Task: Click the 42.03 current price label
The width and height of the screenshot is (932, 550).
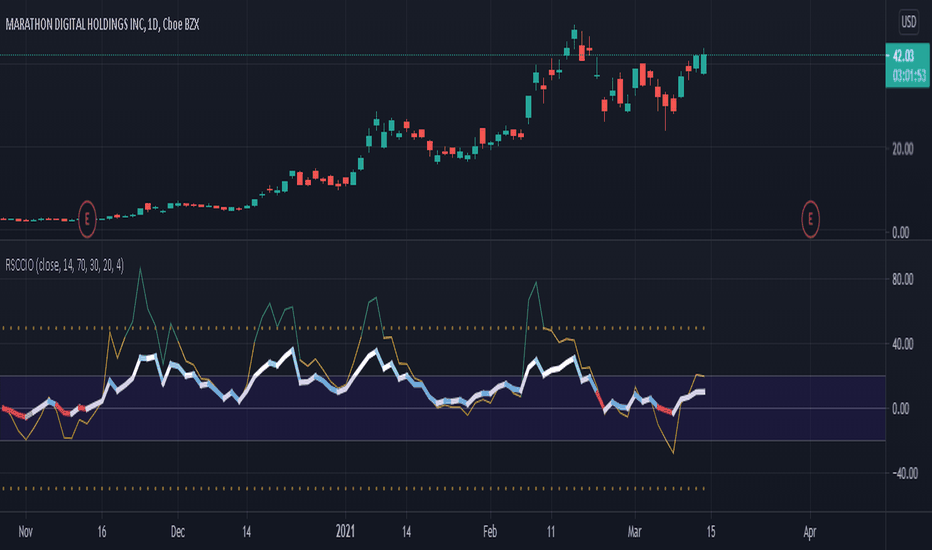Action: 903,56
